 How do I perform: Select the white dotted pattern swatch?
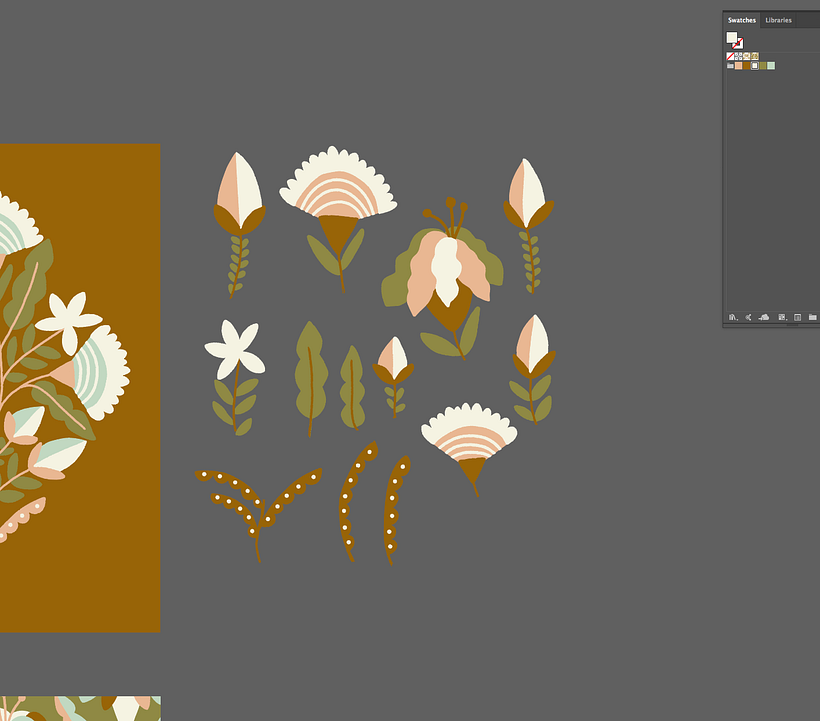(737, 57)
